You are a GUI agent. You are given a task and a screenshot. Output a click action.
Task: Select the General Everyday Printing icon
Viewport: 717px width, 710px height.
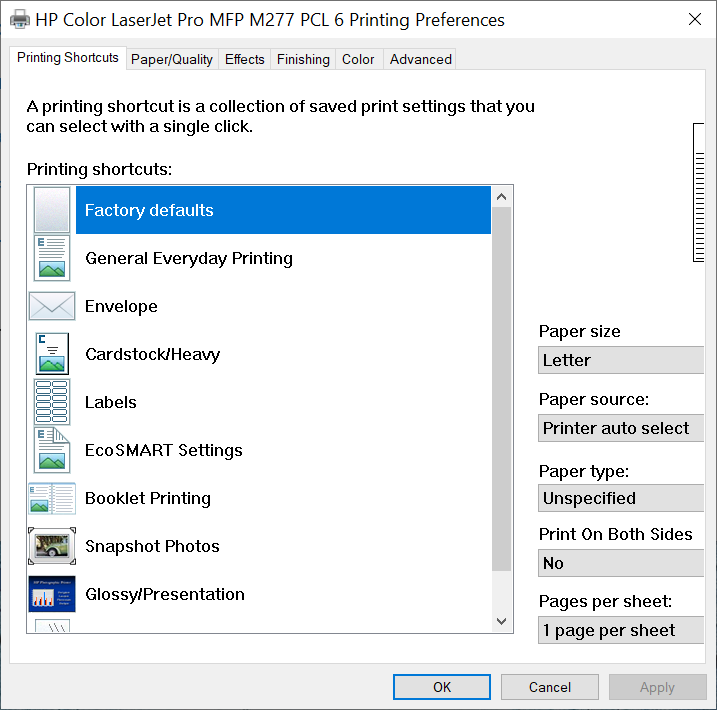[x=52, y=258]
